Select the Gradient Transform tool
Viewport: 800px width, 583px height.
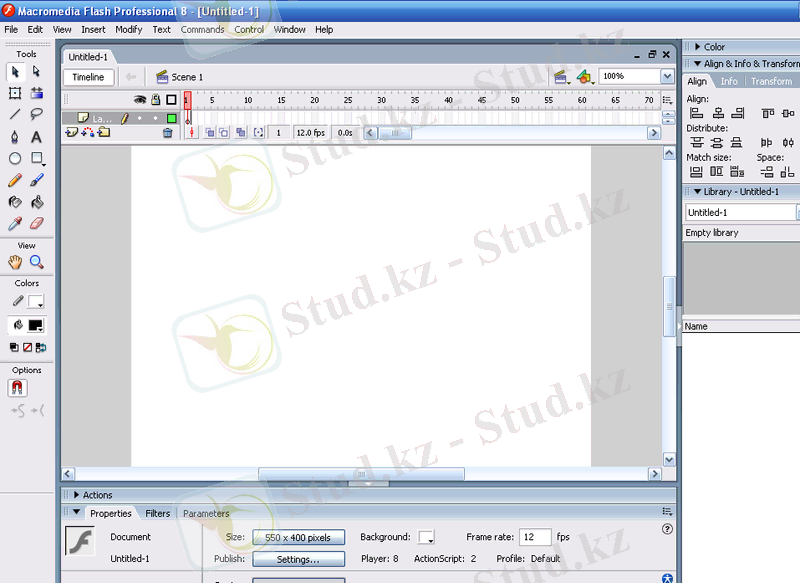(x=37, y=93)
